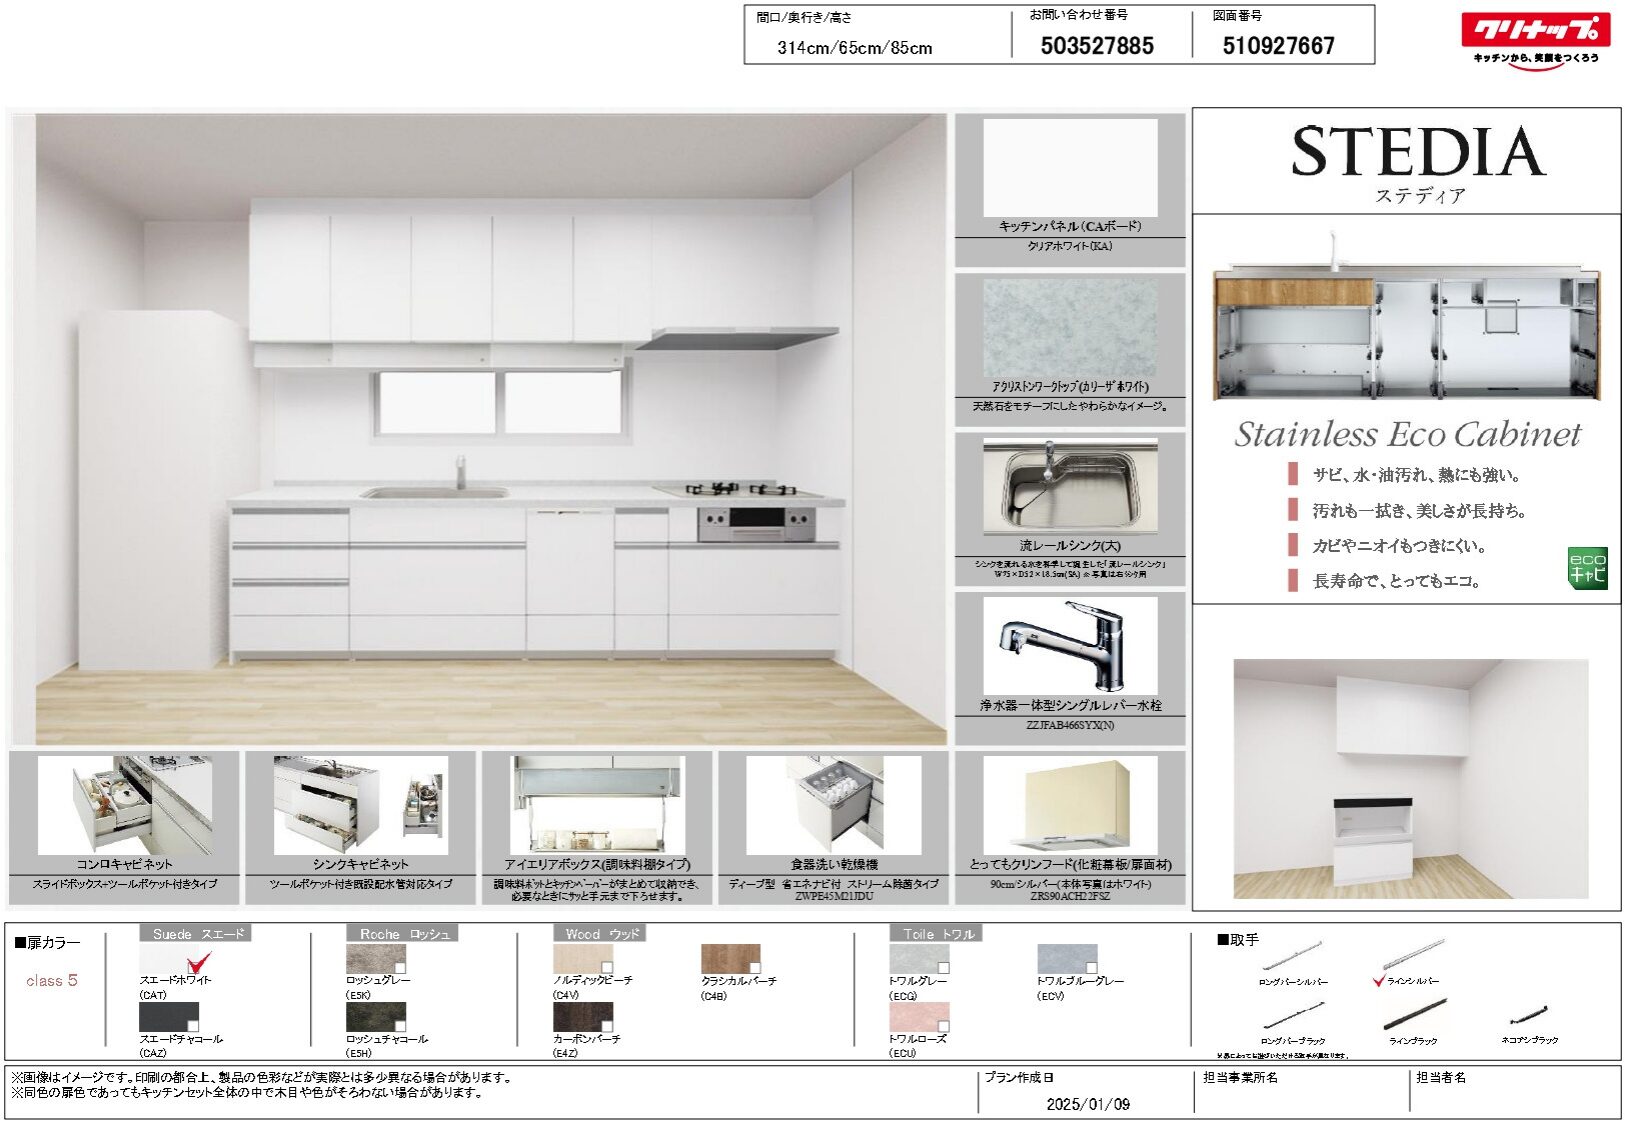Image resolution: width=1625 pixels, height=1125 pixels.
Task: Pick the ロングバーブラック handle icon
Action: click(1292, 1017)
